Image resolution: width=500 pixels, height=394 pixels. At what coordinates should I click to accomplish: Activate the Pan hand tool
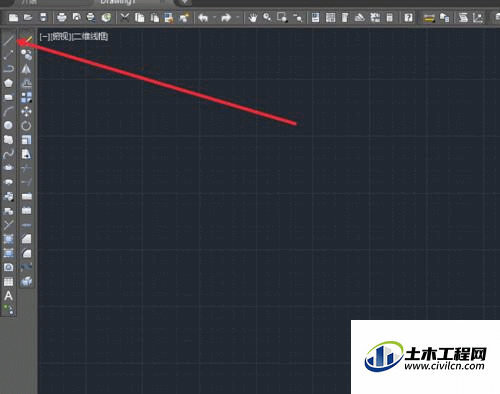pos(253,17)
